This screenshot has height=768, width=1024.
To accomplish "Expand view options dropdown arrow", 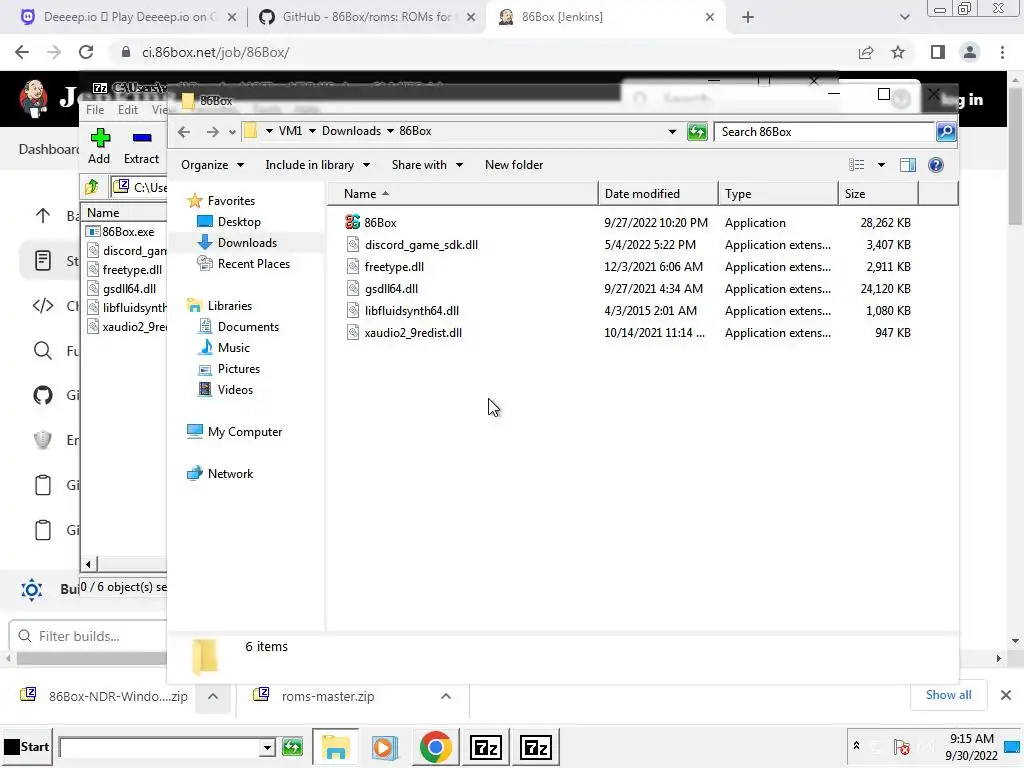I will (881, 165).
